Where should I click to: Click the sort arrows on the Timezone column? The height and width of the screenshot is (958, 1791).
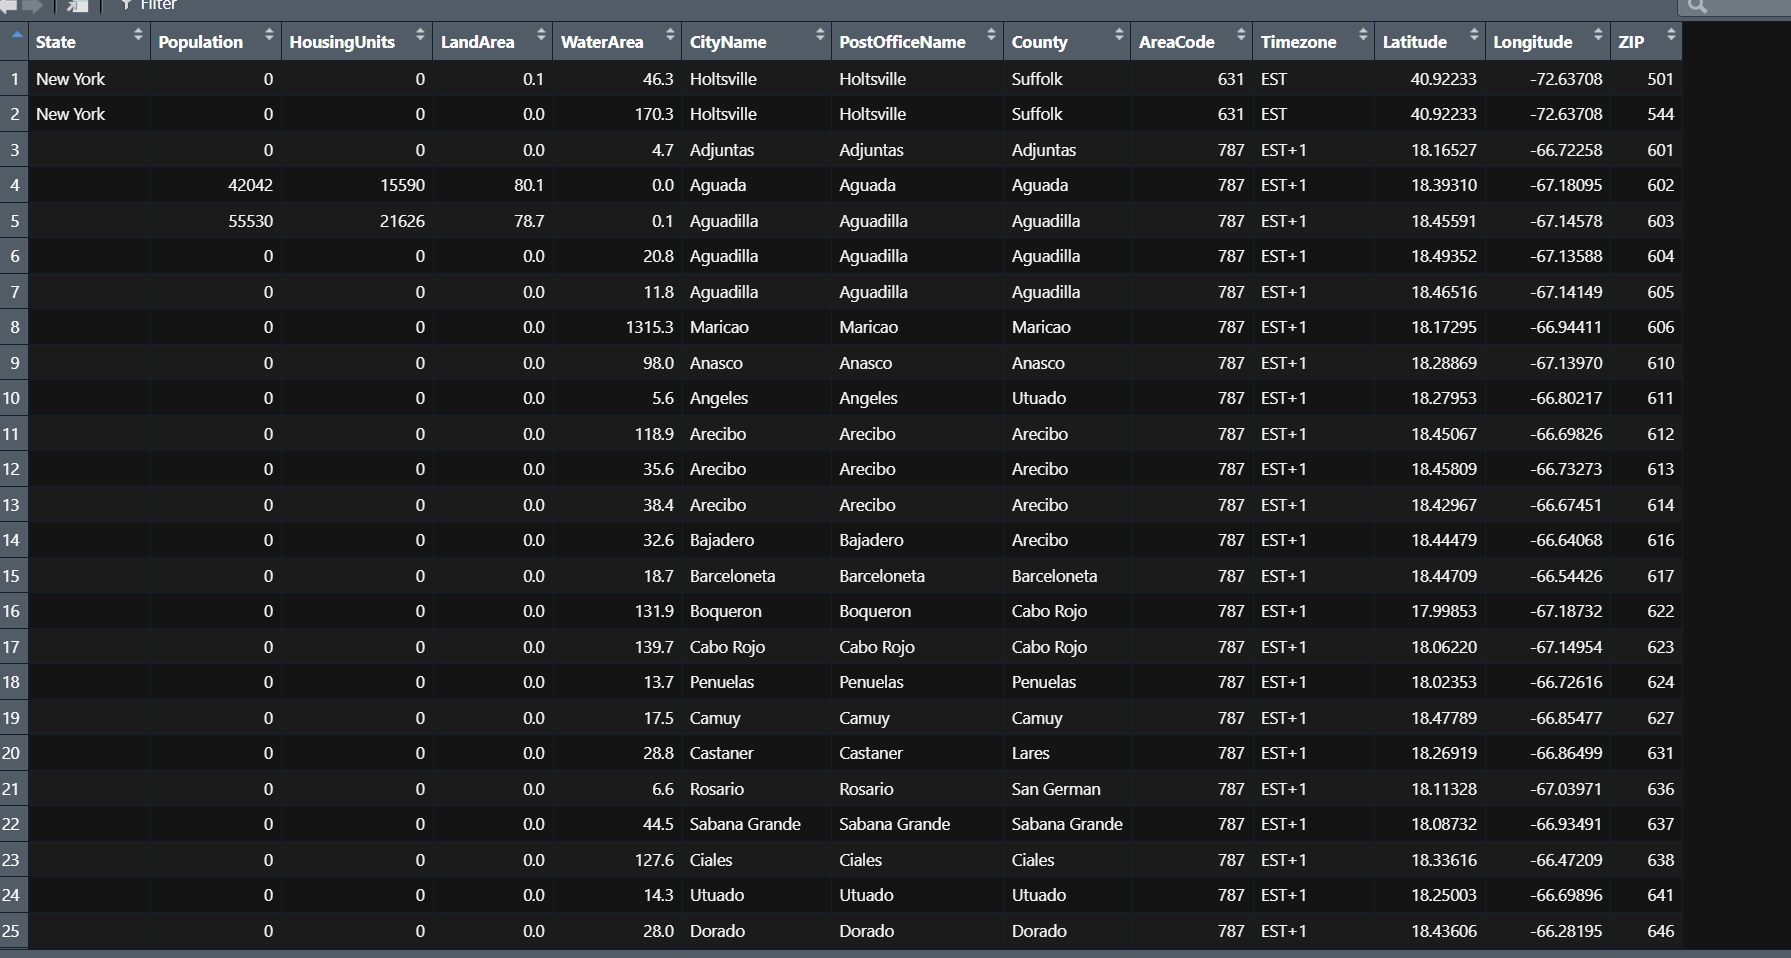coord(1361,41)
